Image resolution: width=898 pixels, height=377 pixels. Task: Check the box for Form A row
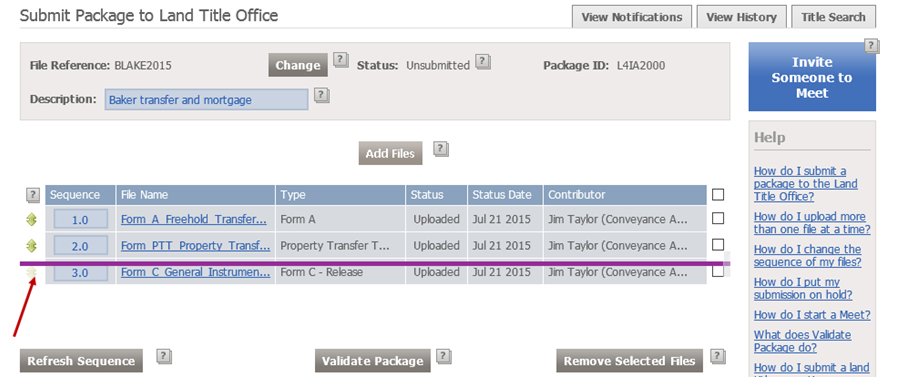(x=718, y=218)
